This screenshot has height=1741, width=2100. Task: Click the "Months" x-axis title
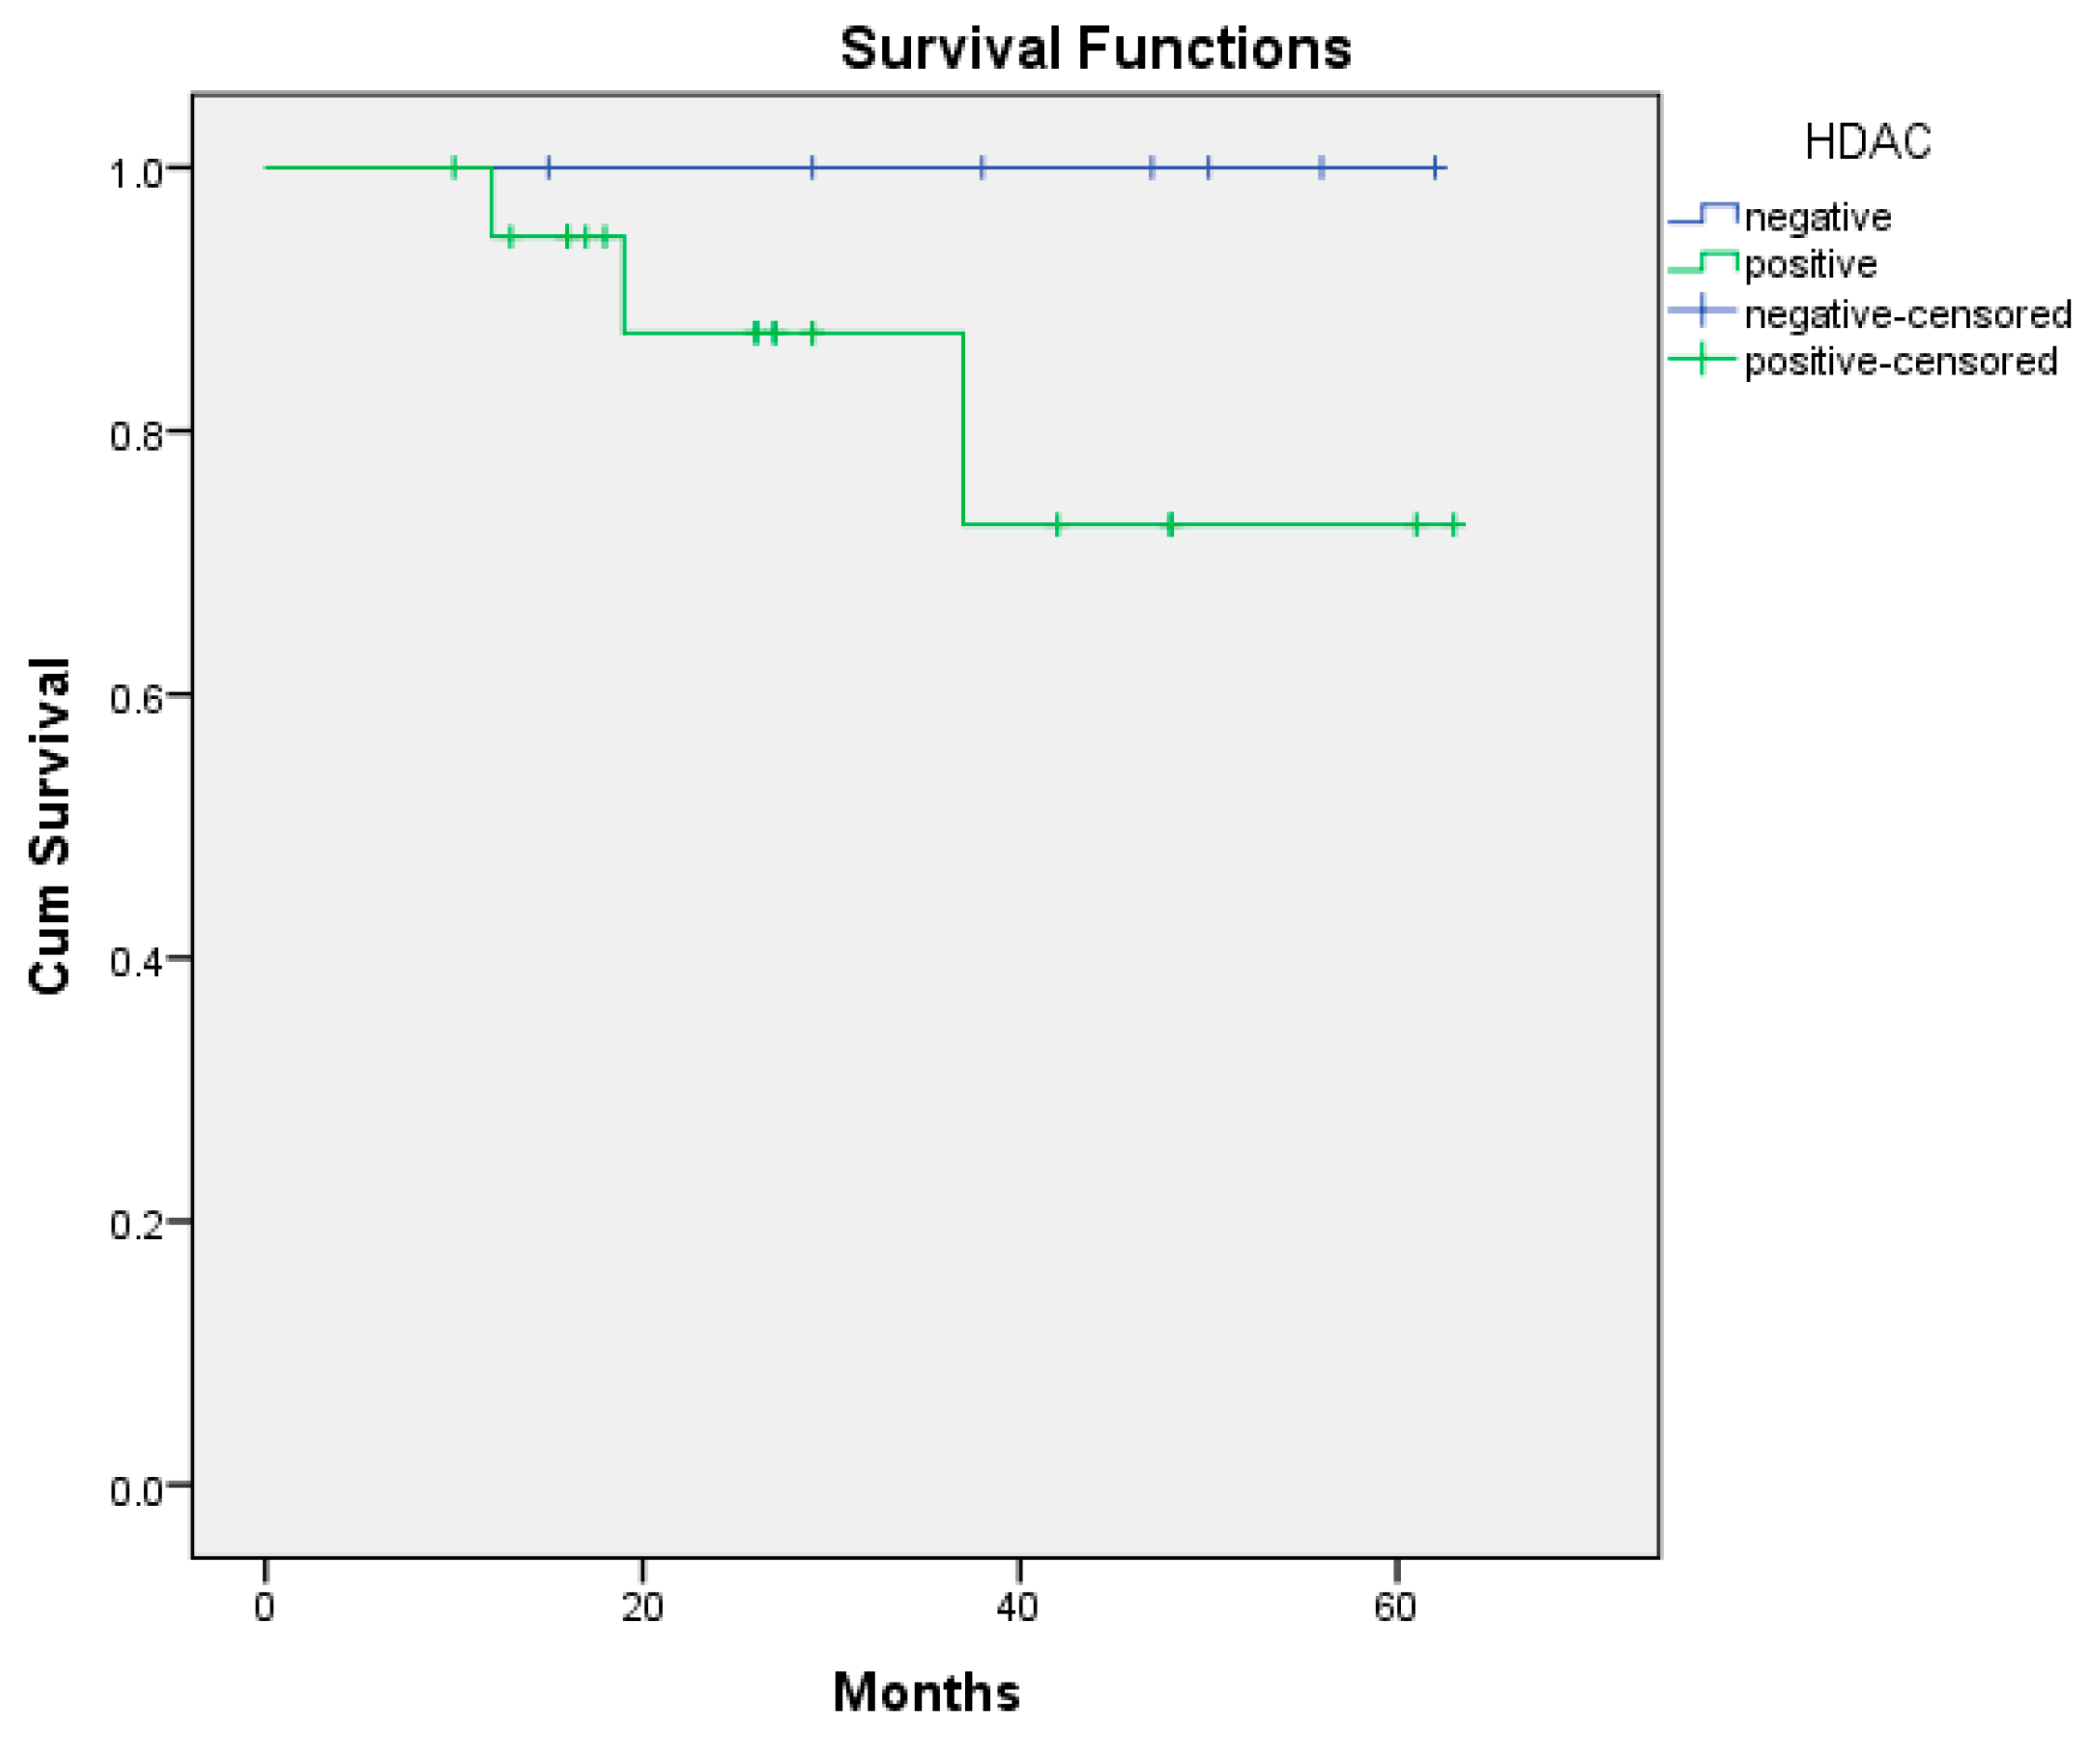926,1692
